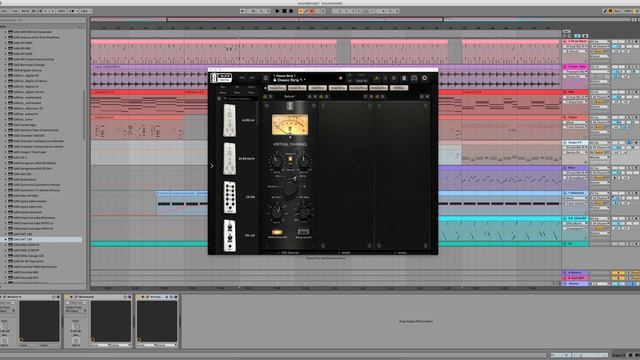This screenshot has width=640, height=360.
Task: Click the Slate Digital logo in the plugin
Action: 221,78
